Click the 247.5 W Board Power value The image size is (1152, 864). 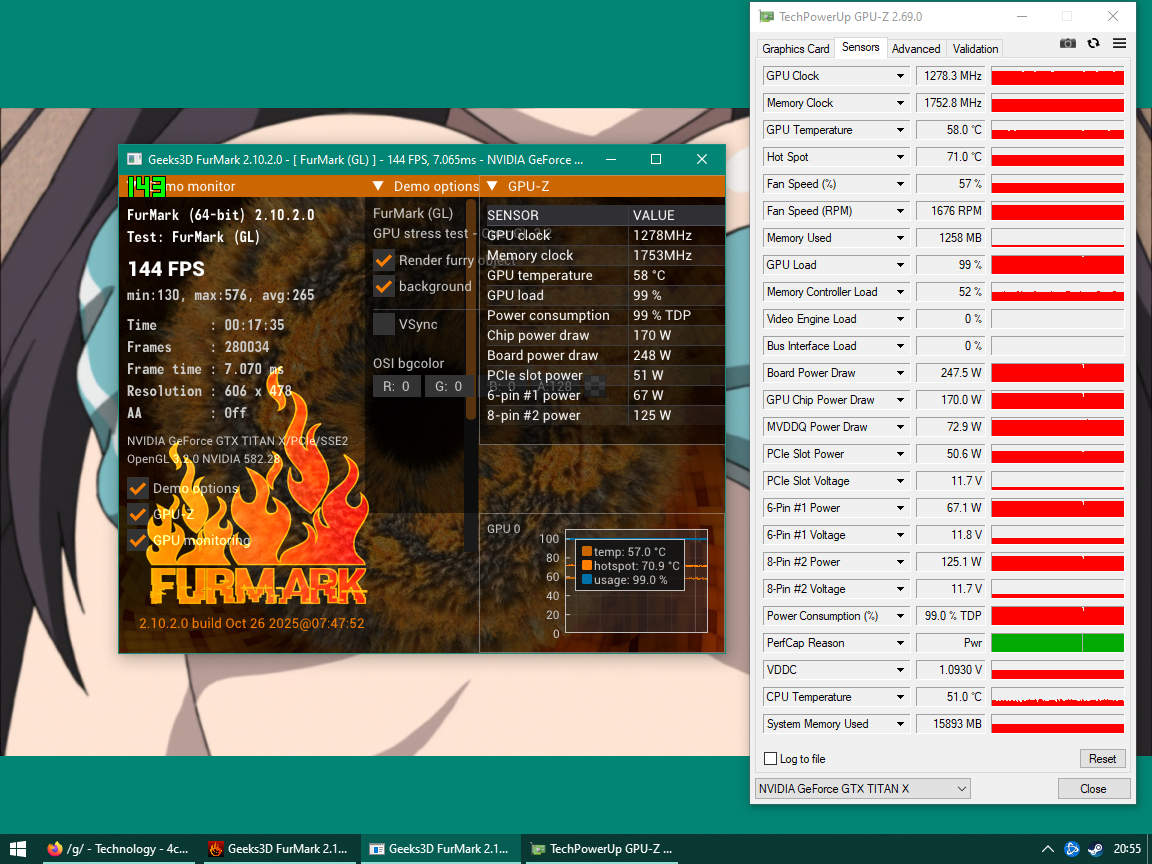tap(951, 372)
